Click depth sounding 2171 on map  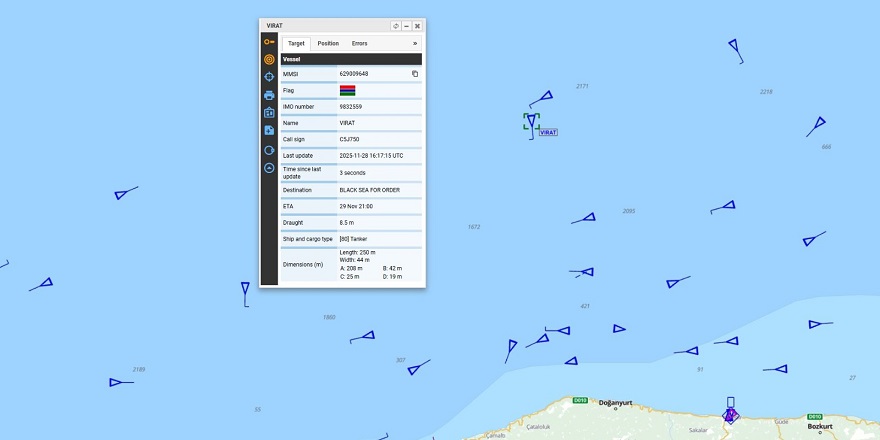tap(582, 86)
